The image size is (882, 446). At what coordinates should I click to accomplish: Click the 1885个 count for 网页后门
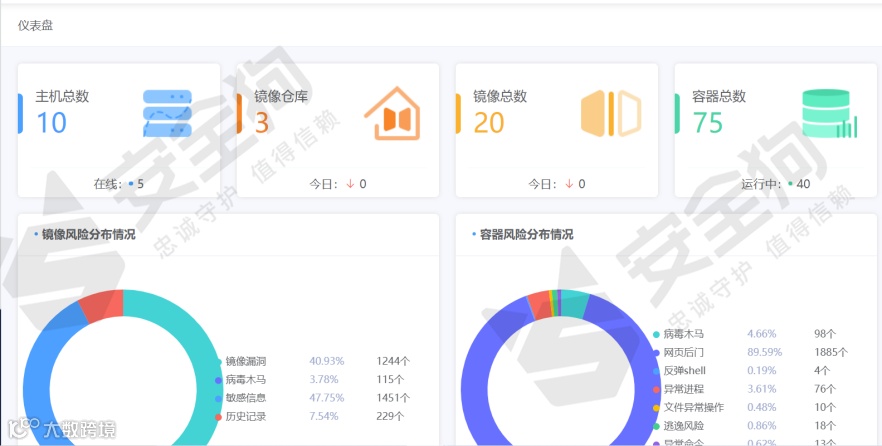pyautogui.click(x=831, y=353)
